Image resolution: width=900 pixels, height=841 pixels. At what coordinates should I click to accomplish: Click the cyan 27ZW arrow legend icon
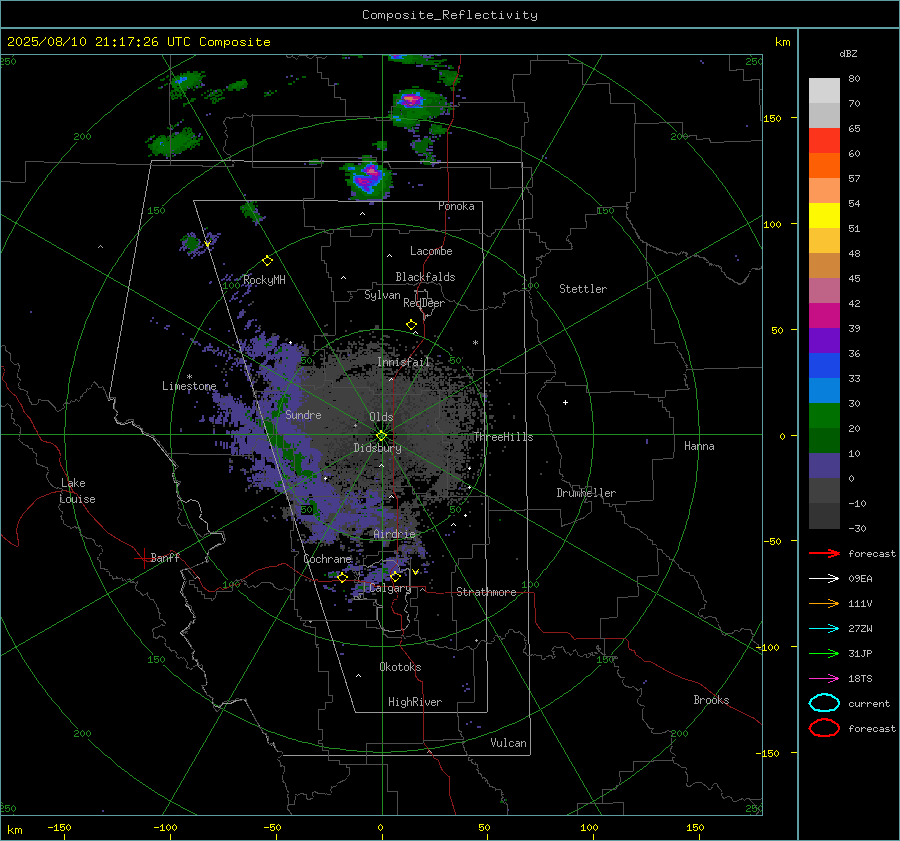click(824, 628)
